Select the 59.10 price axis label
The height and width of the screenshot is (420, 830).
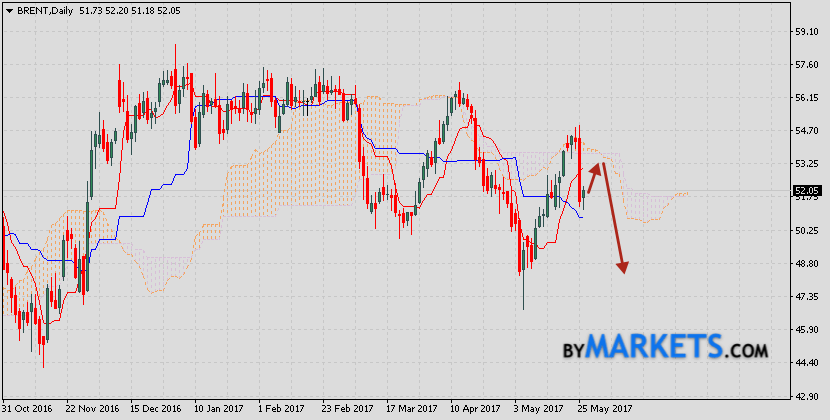pos(804,32)
